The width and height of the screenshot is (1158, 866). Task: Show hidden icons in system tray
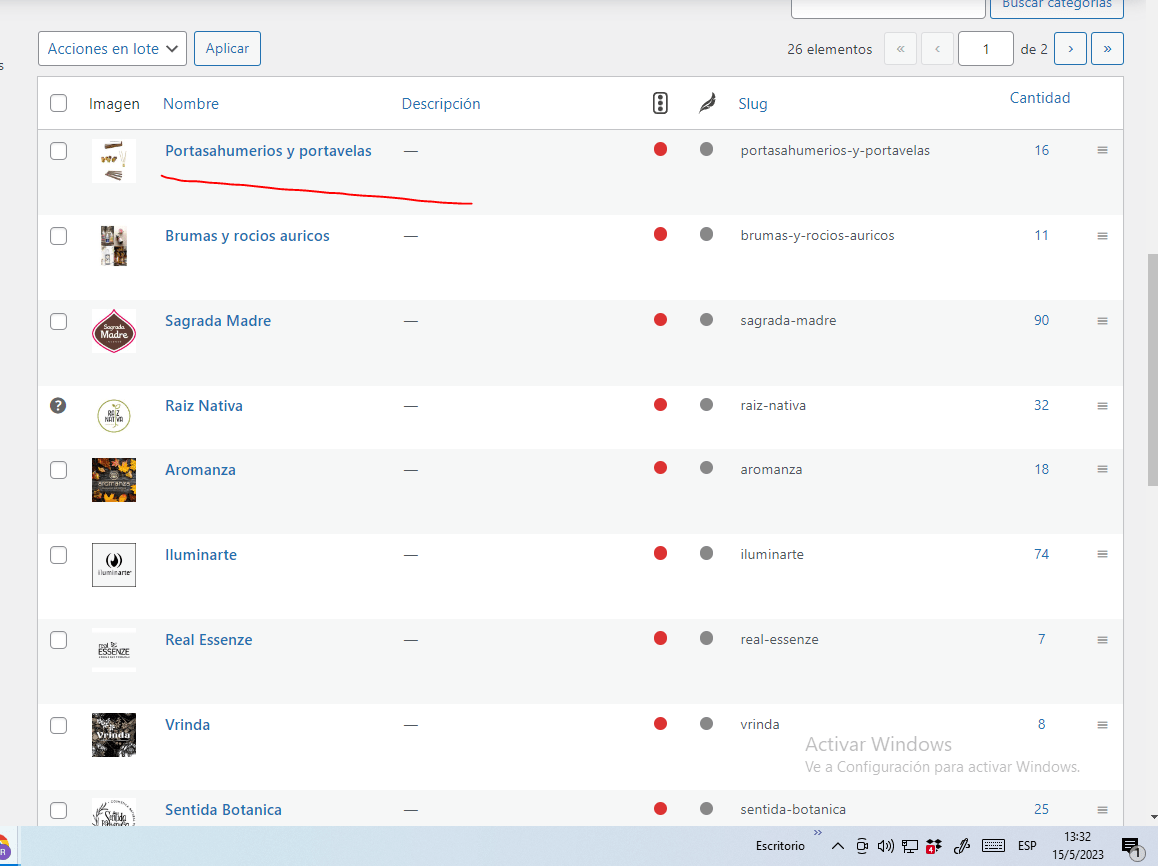(837, 846)
